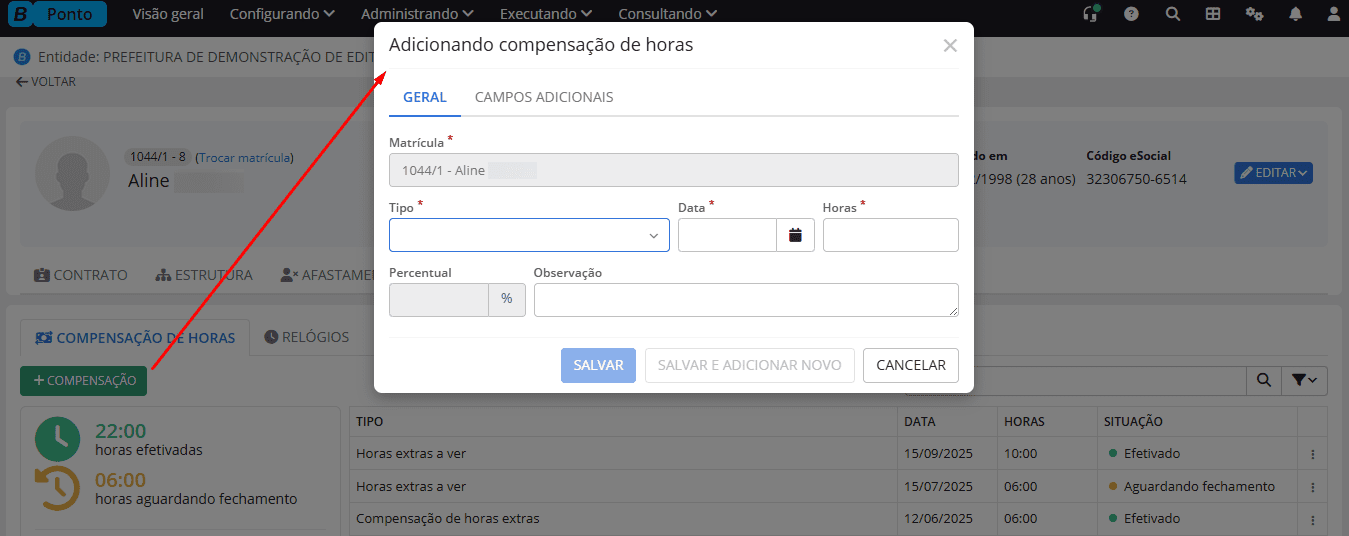Viewport: 1349px width, 536px height.
Task: Open the user profile icon
Action: pyautogui.click(x=1333, y=14)
